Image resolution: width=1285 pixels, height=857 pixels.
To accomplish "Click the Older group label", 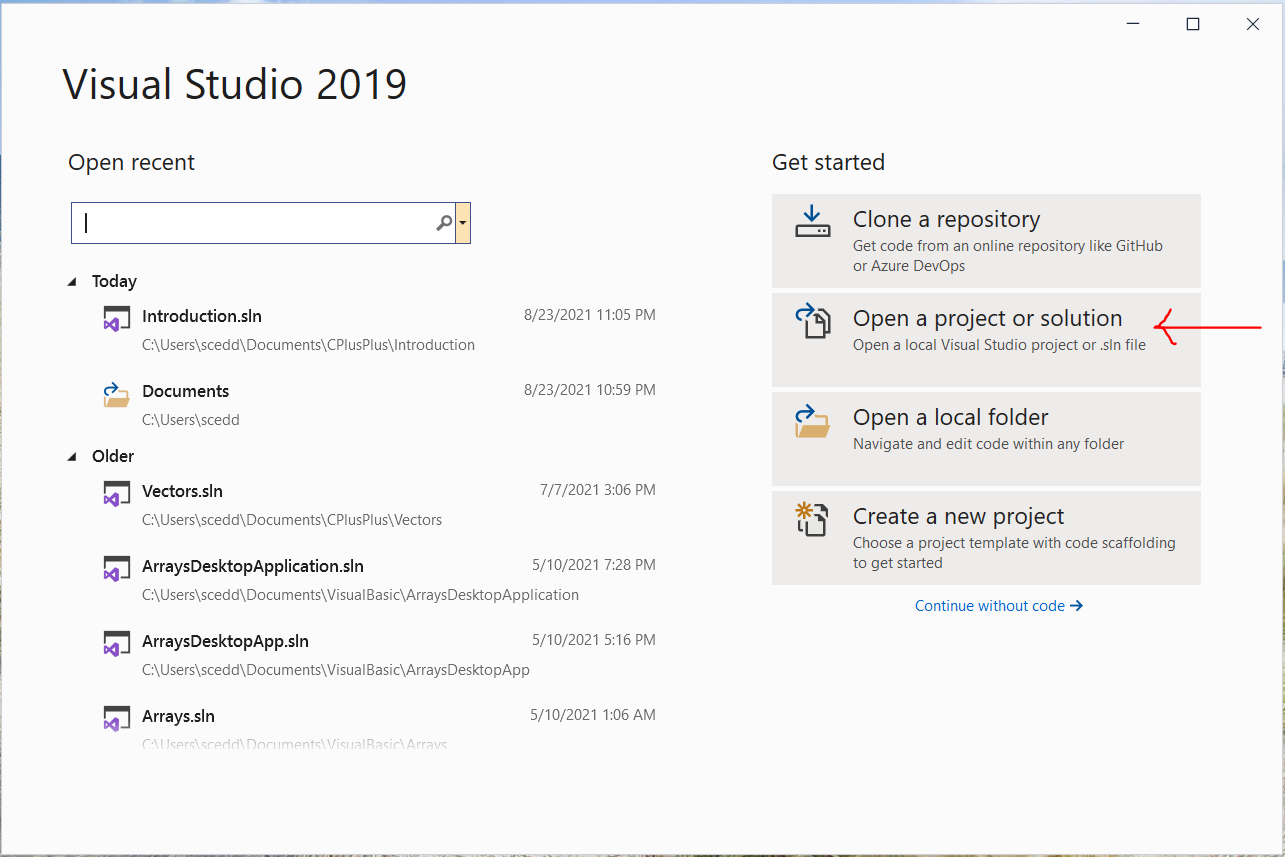I will [113, 457].
